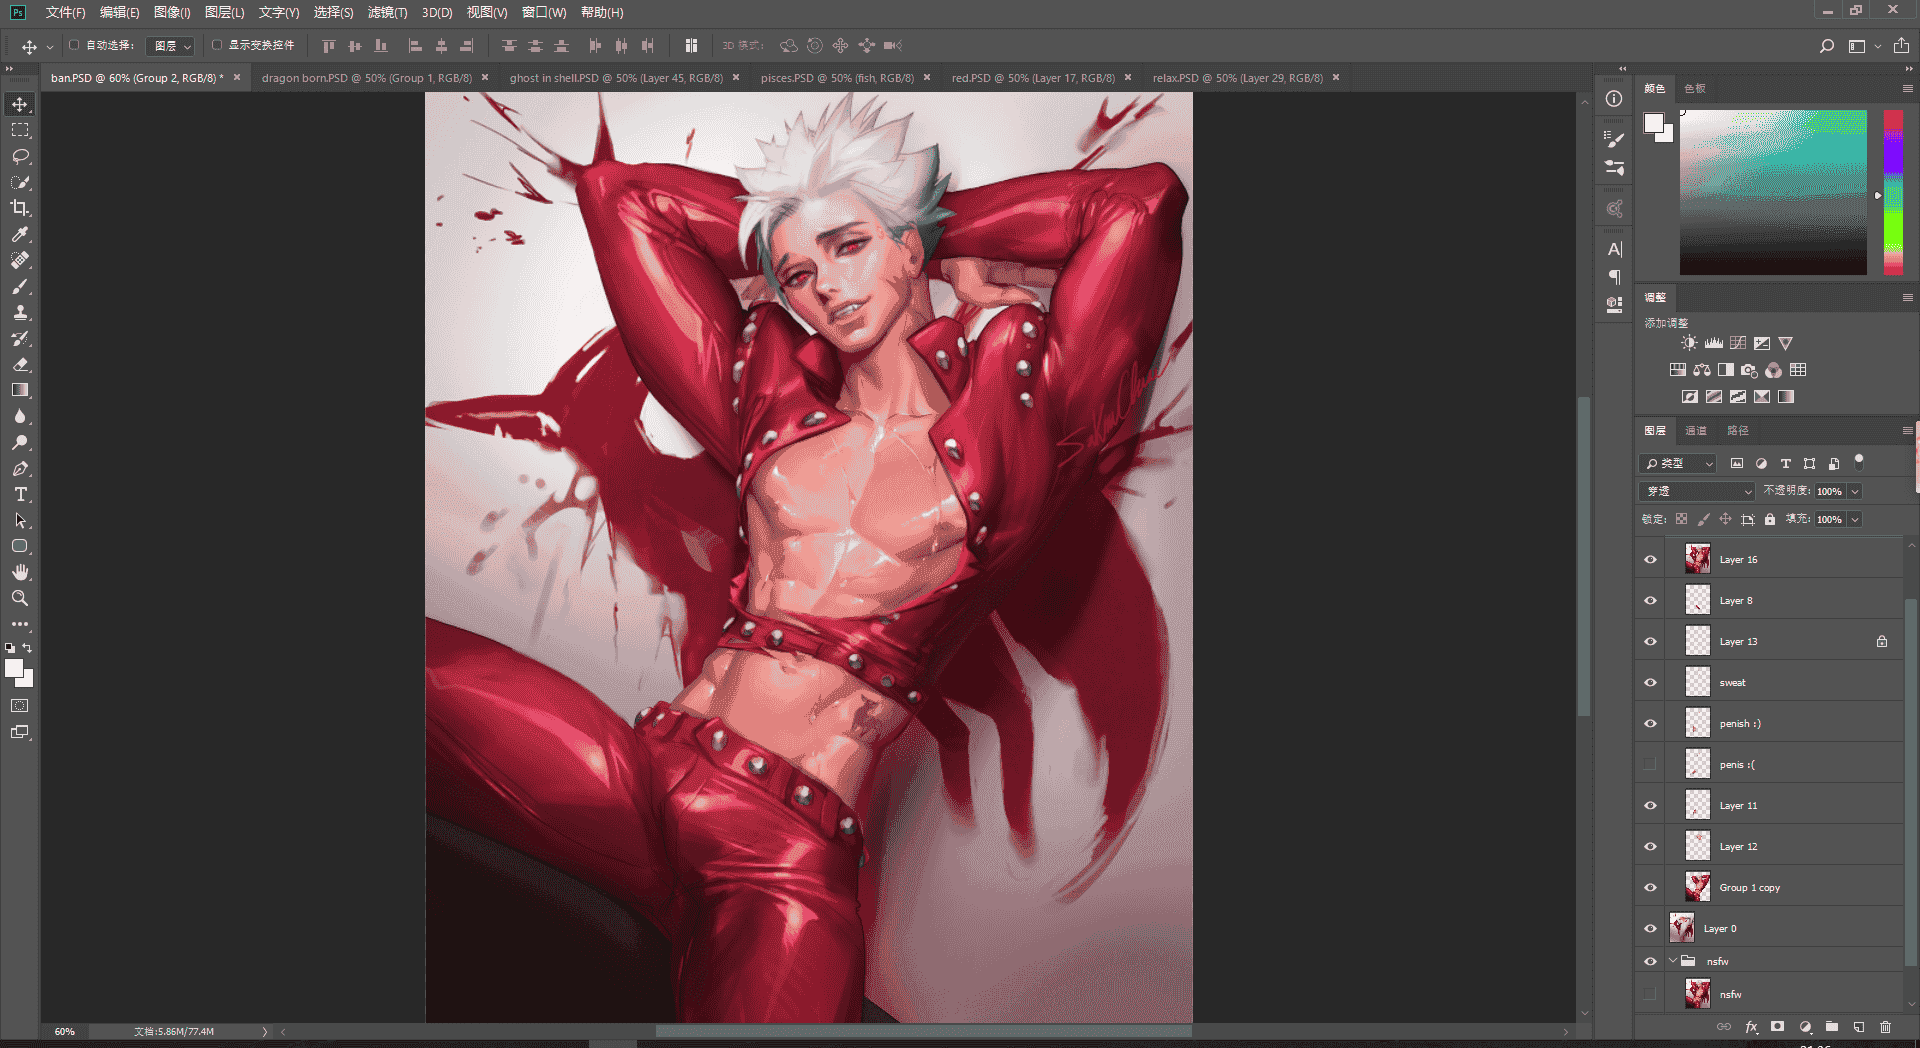Select the Layer 13 thumbnail
This screenshot has height=1048, width=1920.
pos(1698,642)
